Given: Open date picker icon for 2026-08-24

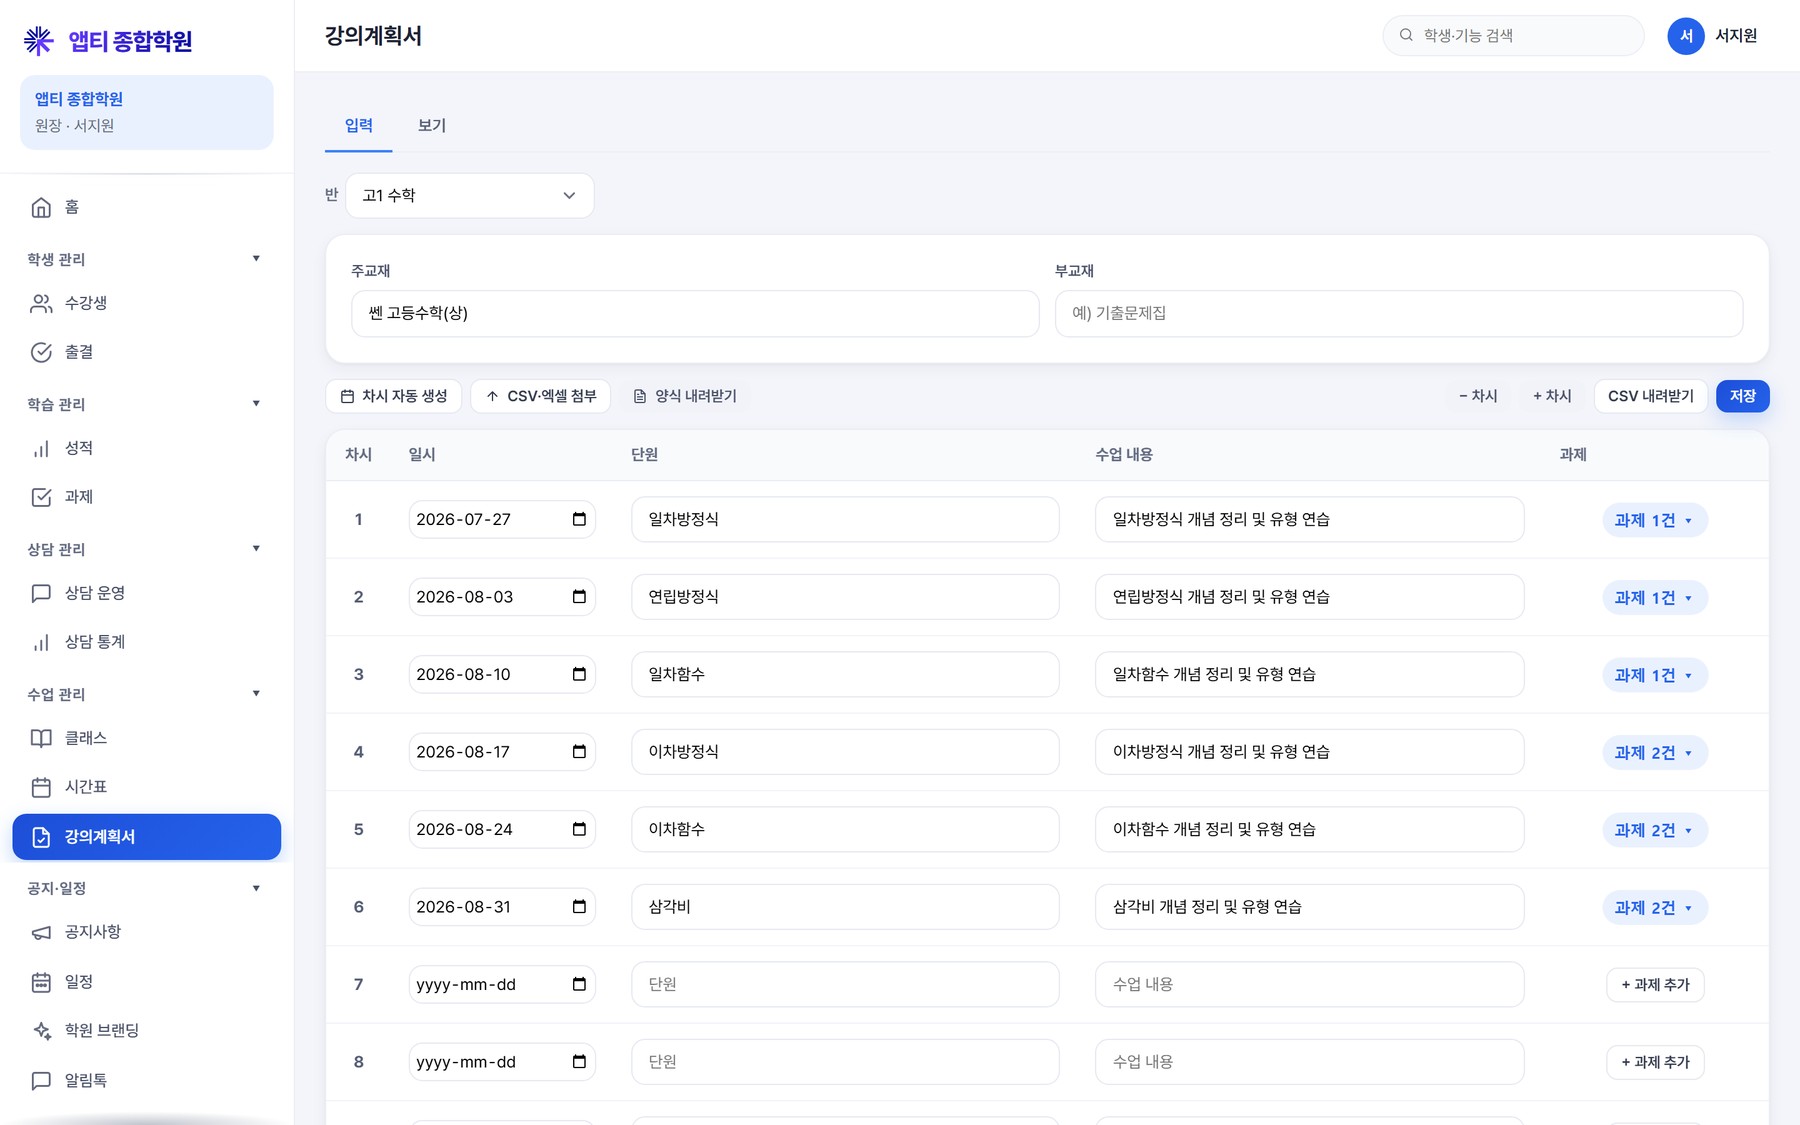Looking at the screenshot, I should click(x=579, y=829).
